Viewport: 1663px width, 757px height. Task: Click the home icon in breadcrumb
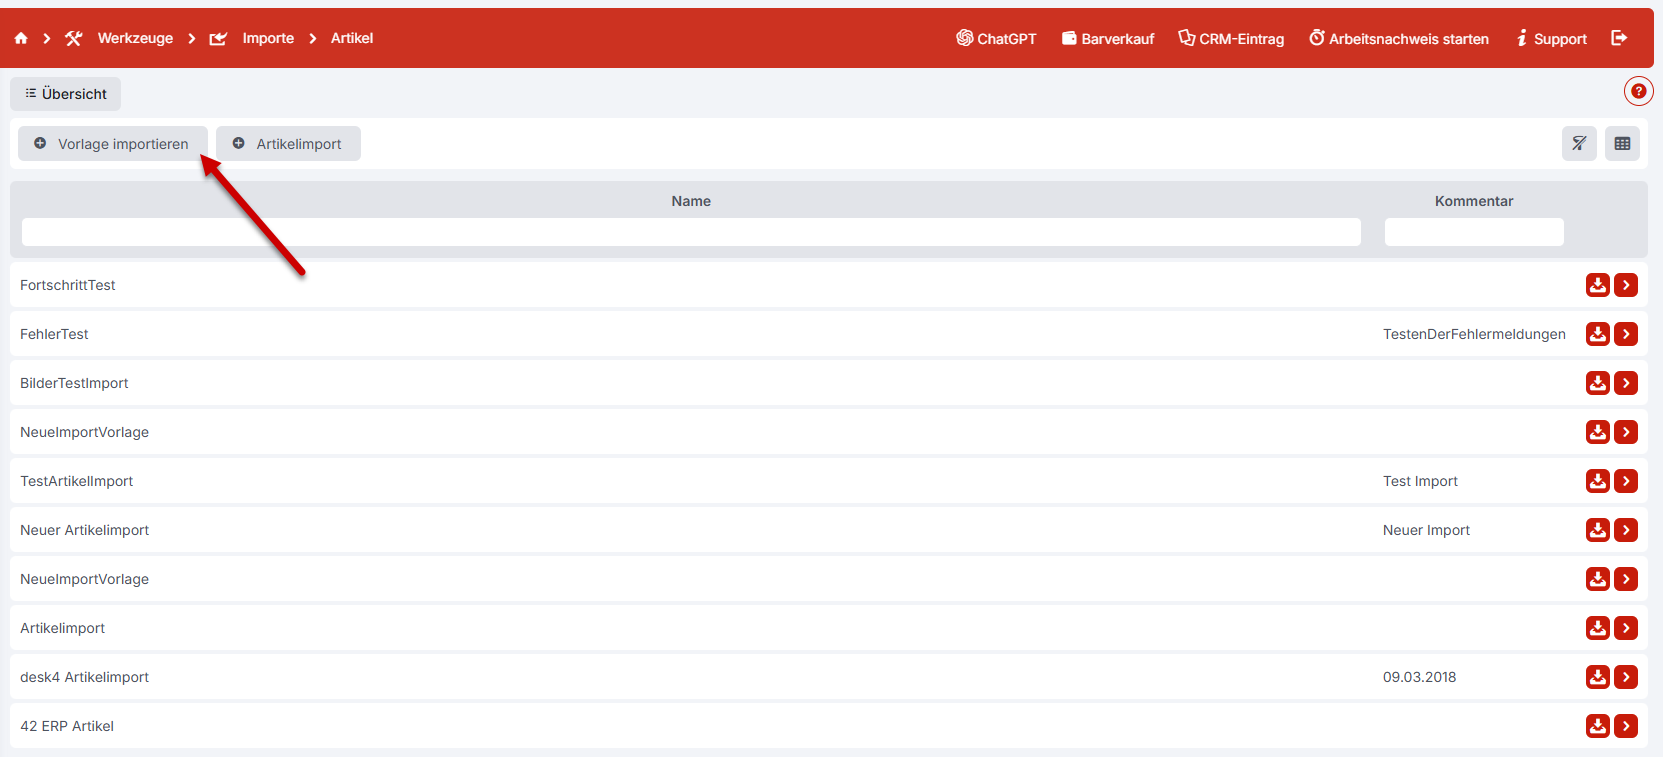(x=21, y=38)
